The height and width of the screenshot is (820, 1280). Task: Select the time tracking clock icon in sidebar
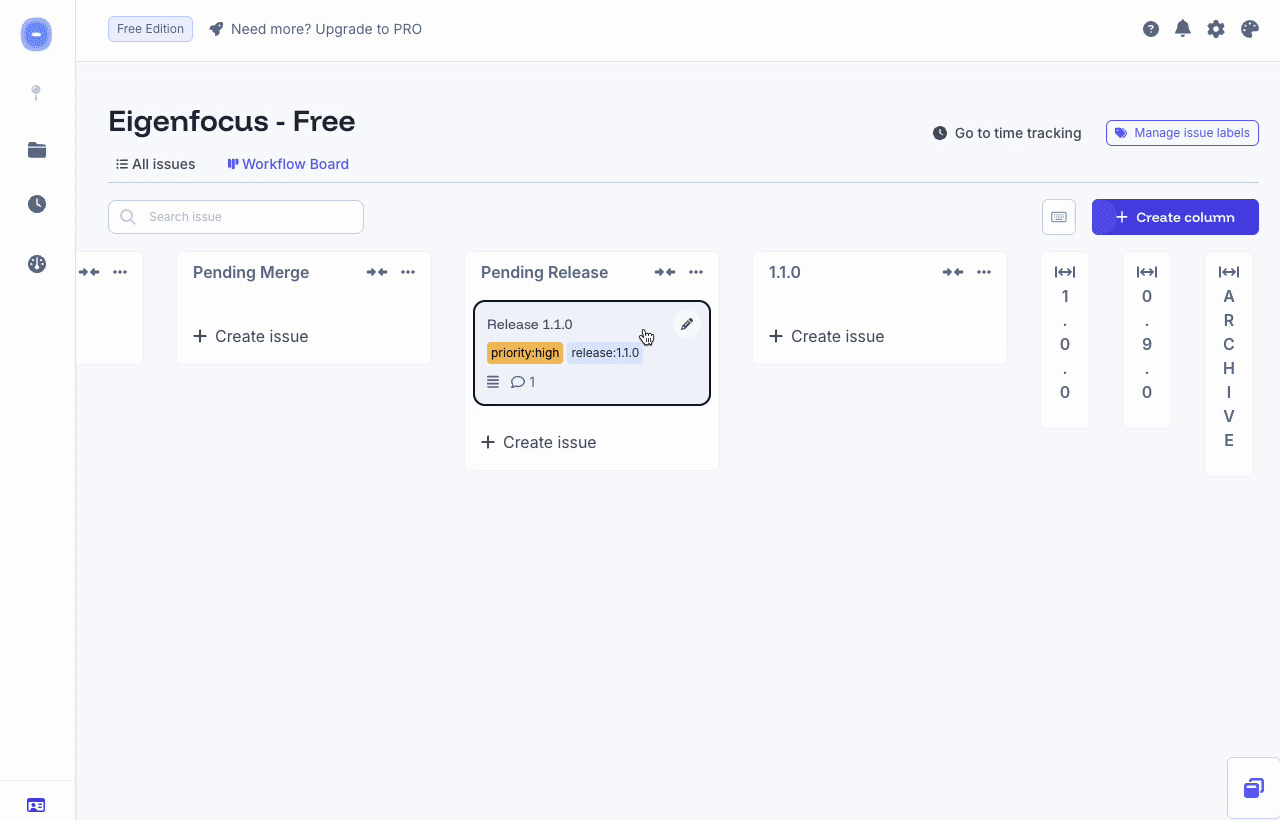pos(36,203)
